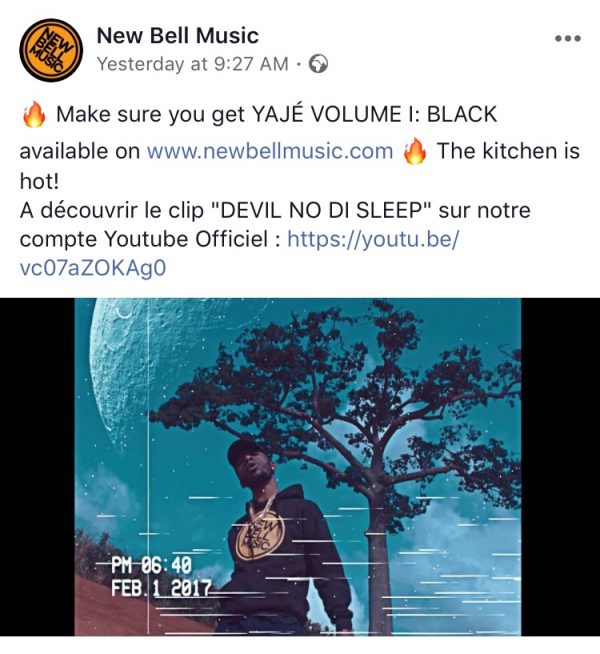Click the left black letterbox bar
The height and width of the screenshot is (654, 600).
pos(37,467)
